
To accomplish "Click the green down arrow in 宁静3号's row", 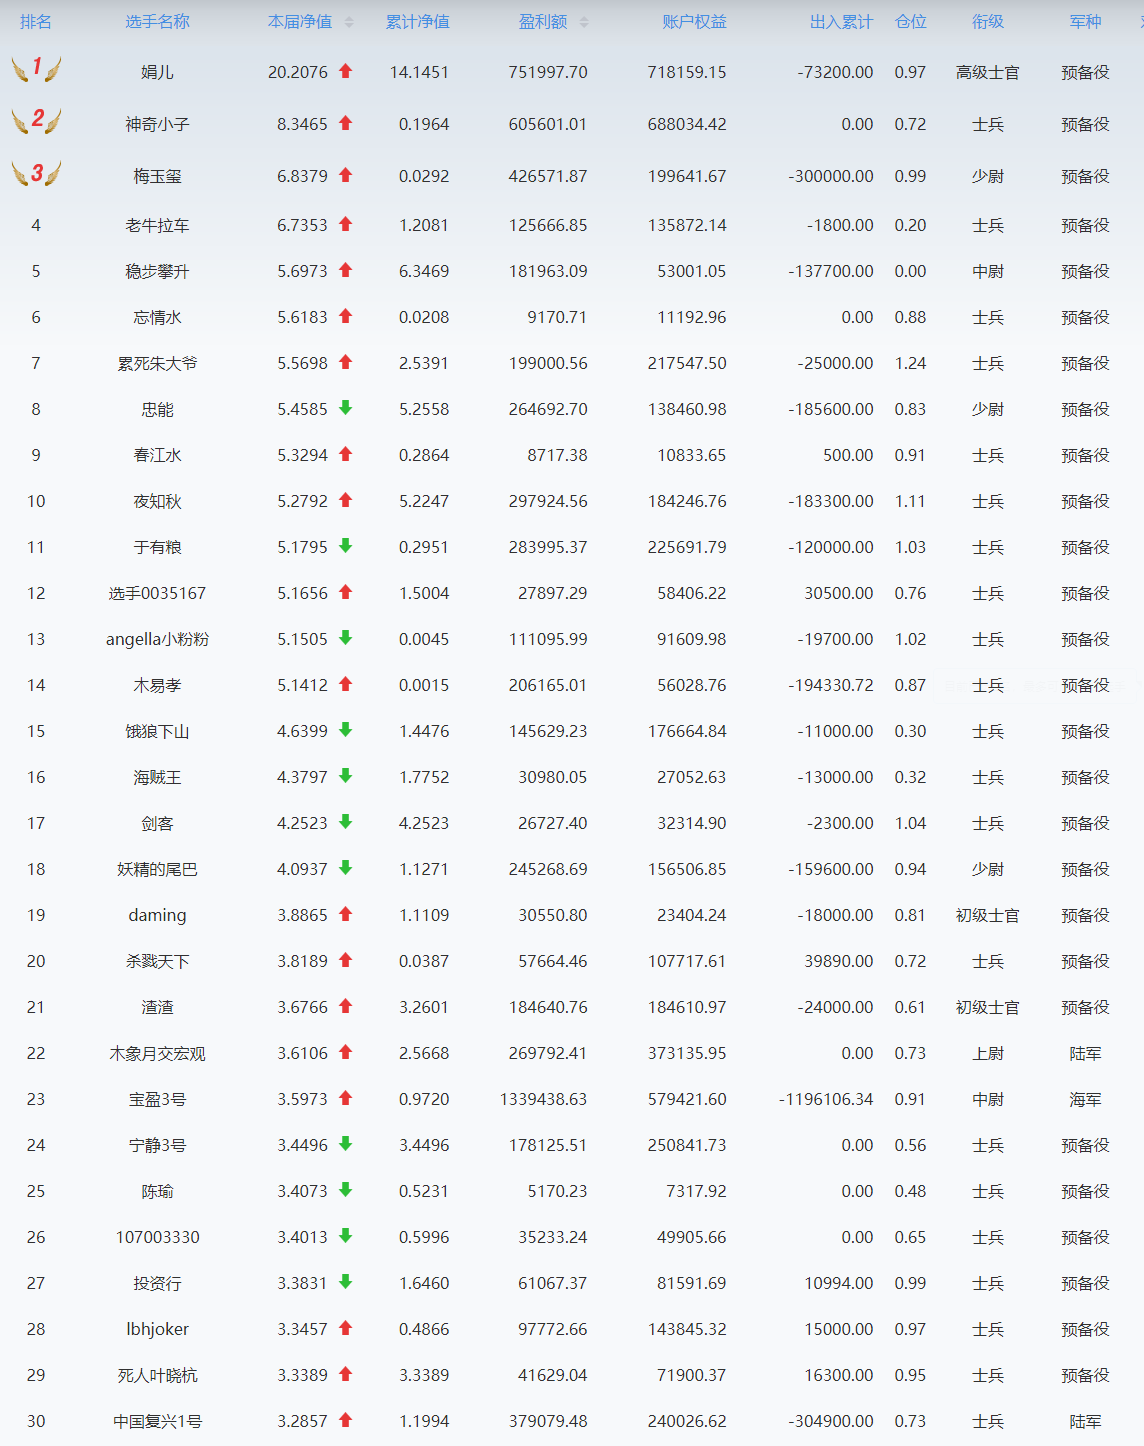I will coord(345,1144).
